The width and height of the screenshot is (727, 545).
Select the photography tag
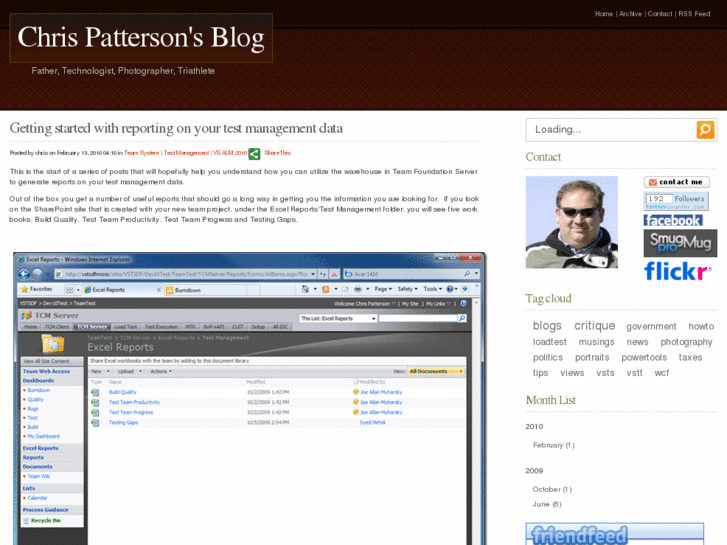686,342
